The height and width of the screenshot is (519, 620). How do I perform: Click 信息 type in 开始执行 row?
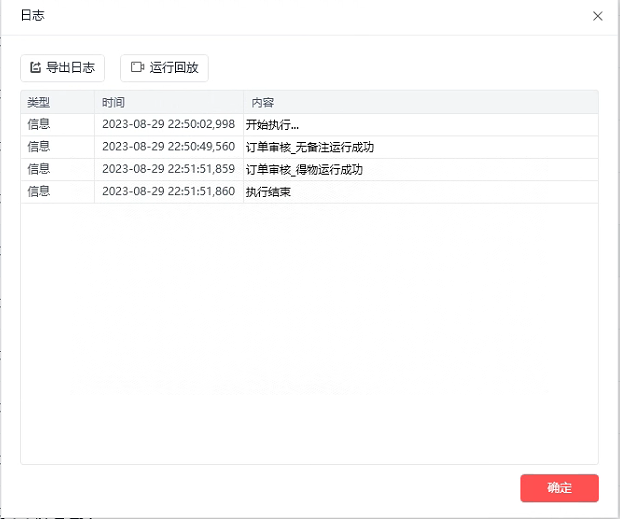(x=39, y=125)
